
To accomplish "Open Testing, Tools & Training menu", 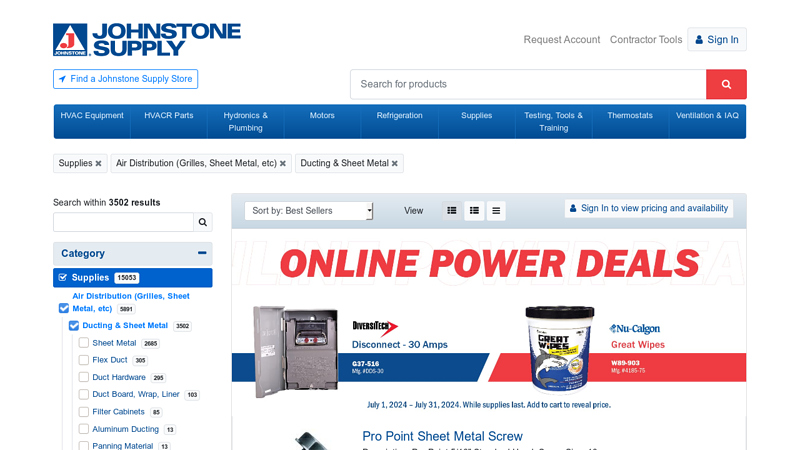I will point(554,121).
